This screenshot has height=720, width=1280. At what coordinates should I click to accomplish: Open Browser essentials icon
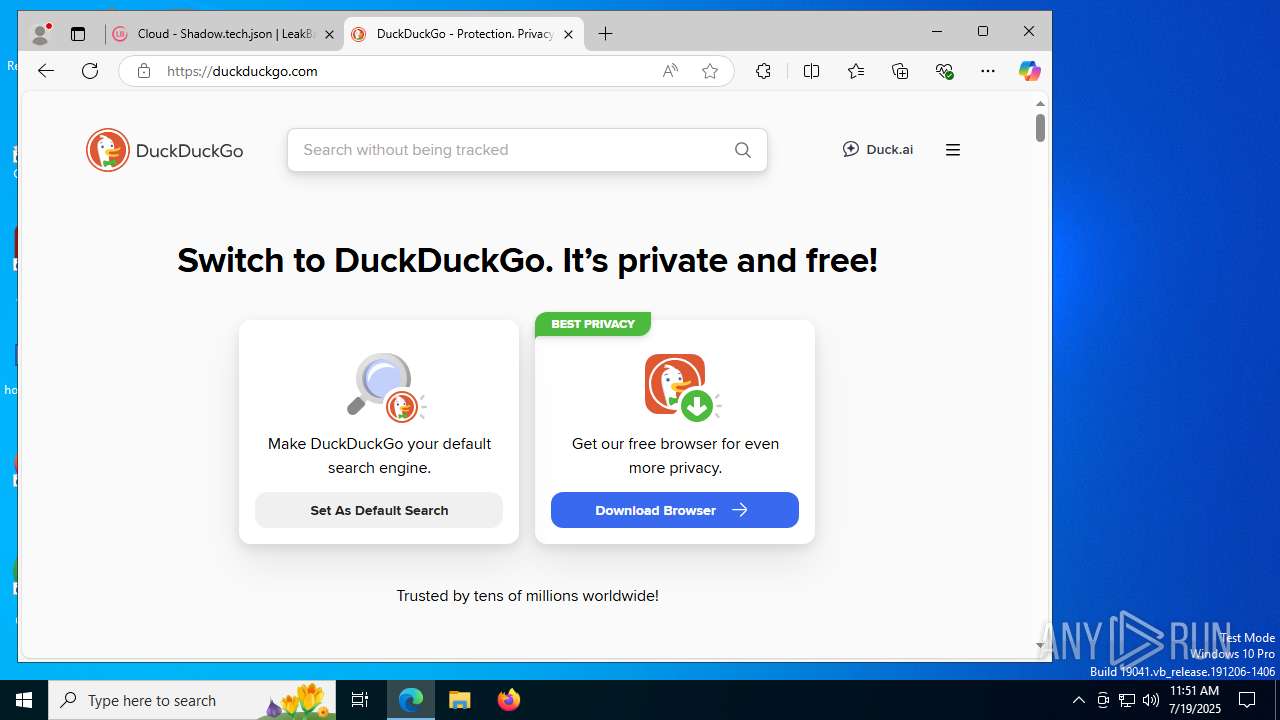(x=944, y=71)
